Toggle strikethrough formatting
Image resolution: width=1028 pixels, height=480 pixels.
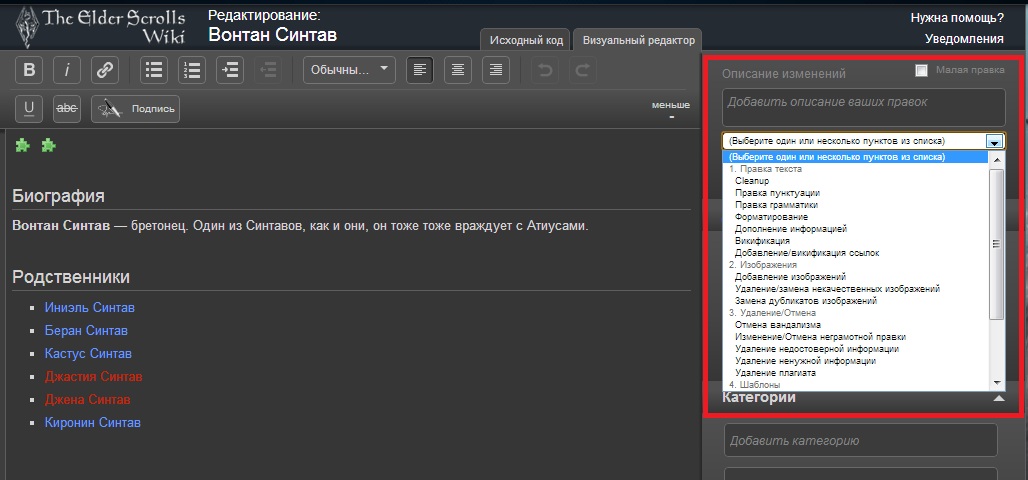pos(67,109)
